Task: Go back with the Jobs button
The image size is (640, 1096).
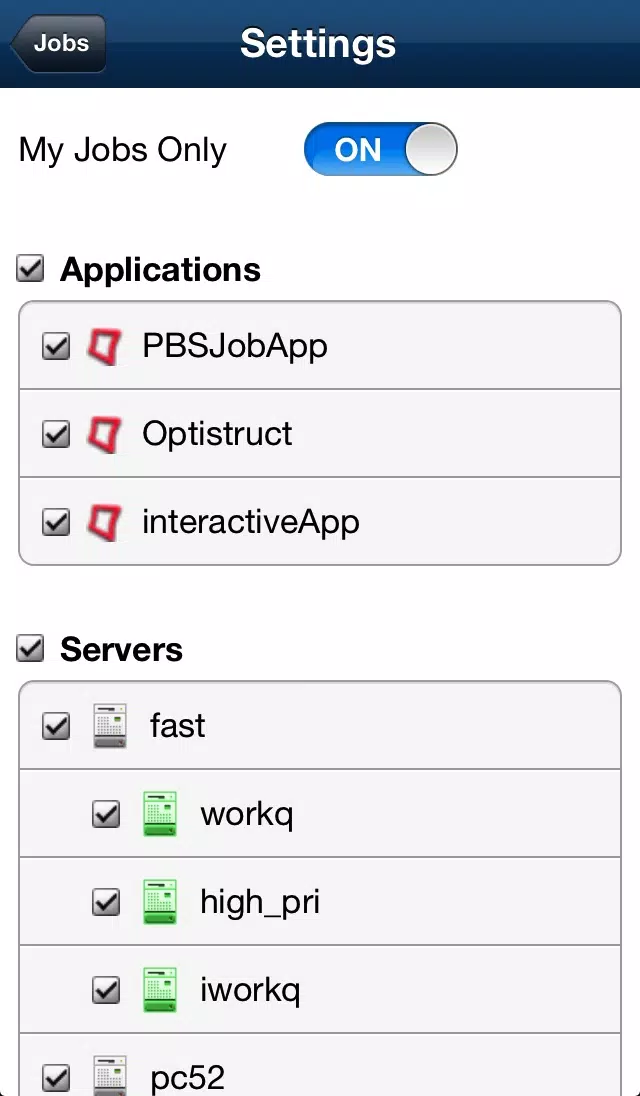Action: [59, 43]
